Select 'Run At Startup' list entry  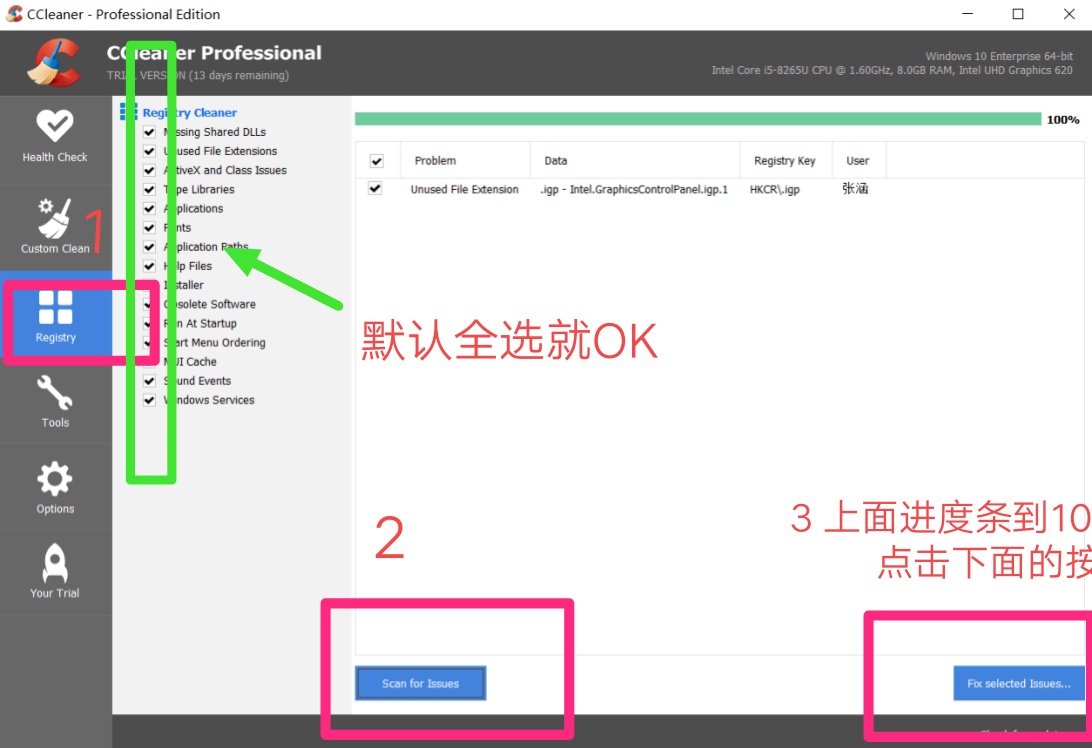200,323
